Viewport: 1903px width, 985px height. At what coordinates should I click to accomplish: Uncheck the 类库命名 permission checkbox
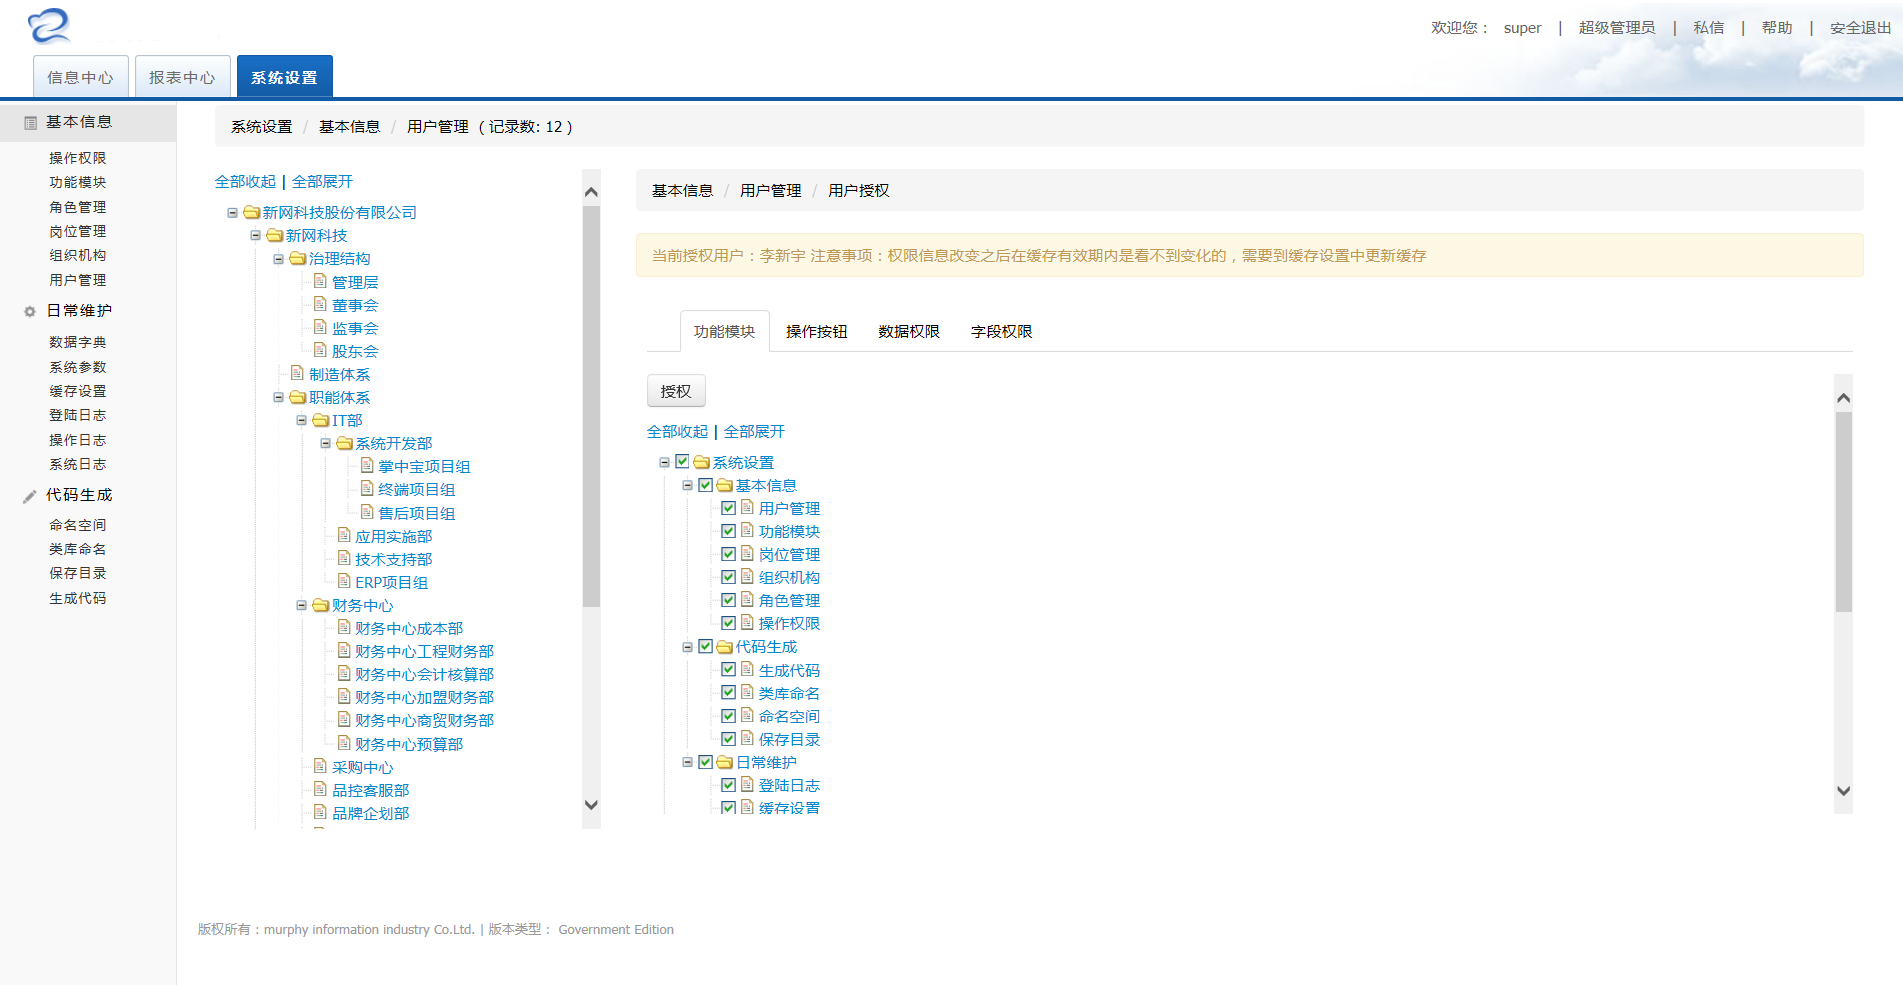(x=729, y=692)
